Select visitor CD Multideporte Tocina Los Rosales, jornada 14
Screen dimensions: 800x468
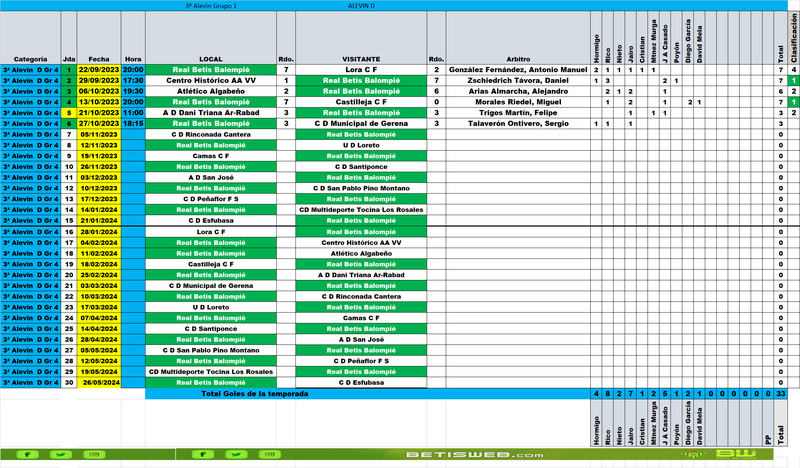(x=361, y=210)
